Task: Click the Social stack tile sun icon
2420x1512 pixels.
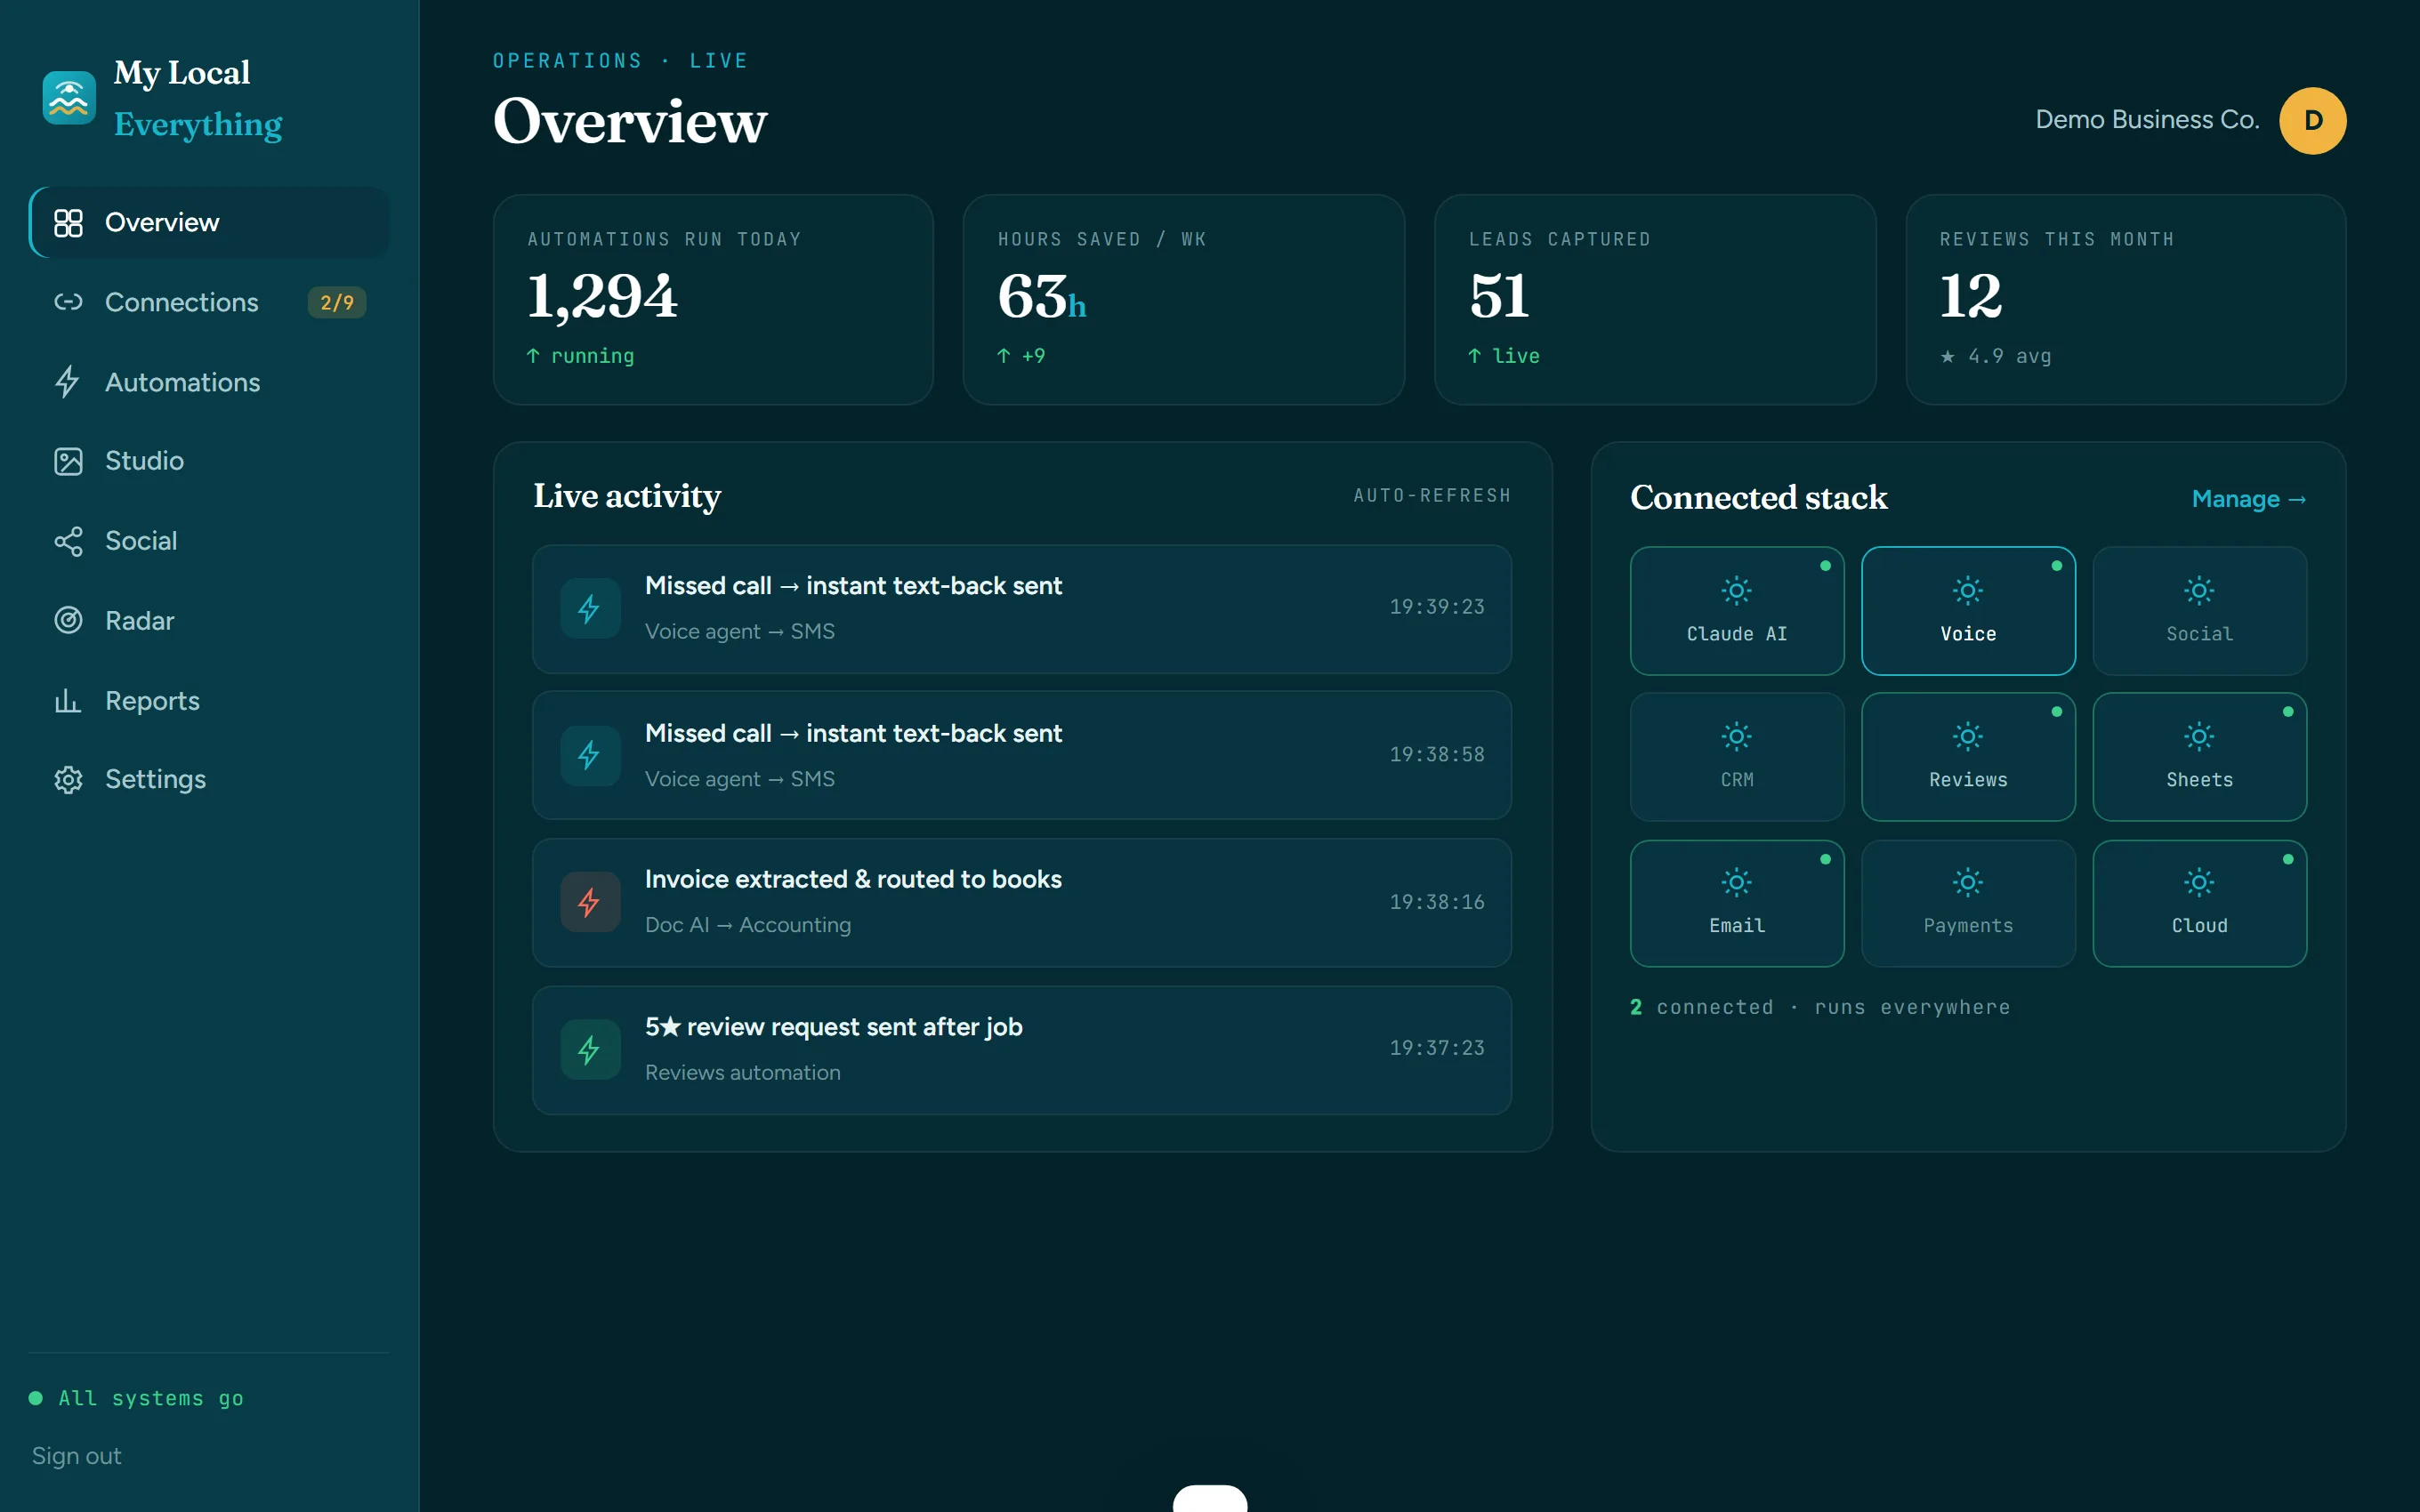Action: tap(2199, 591)
